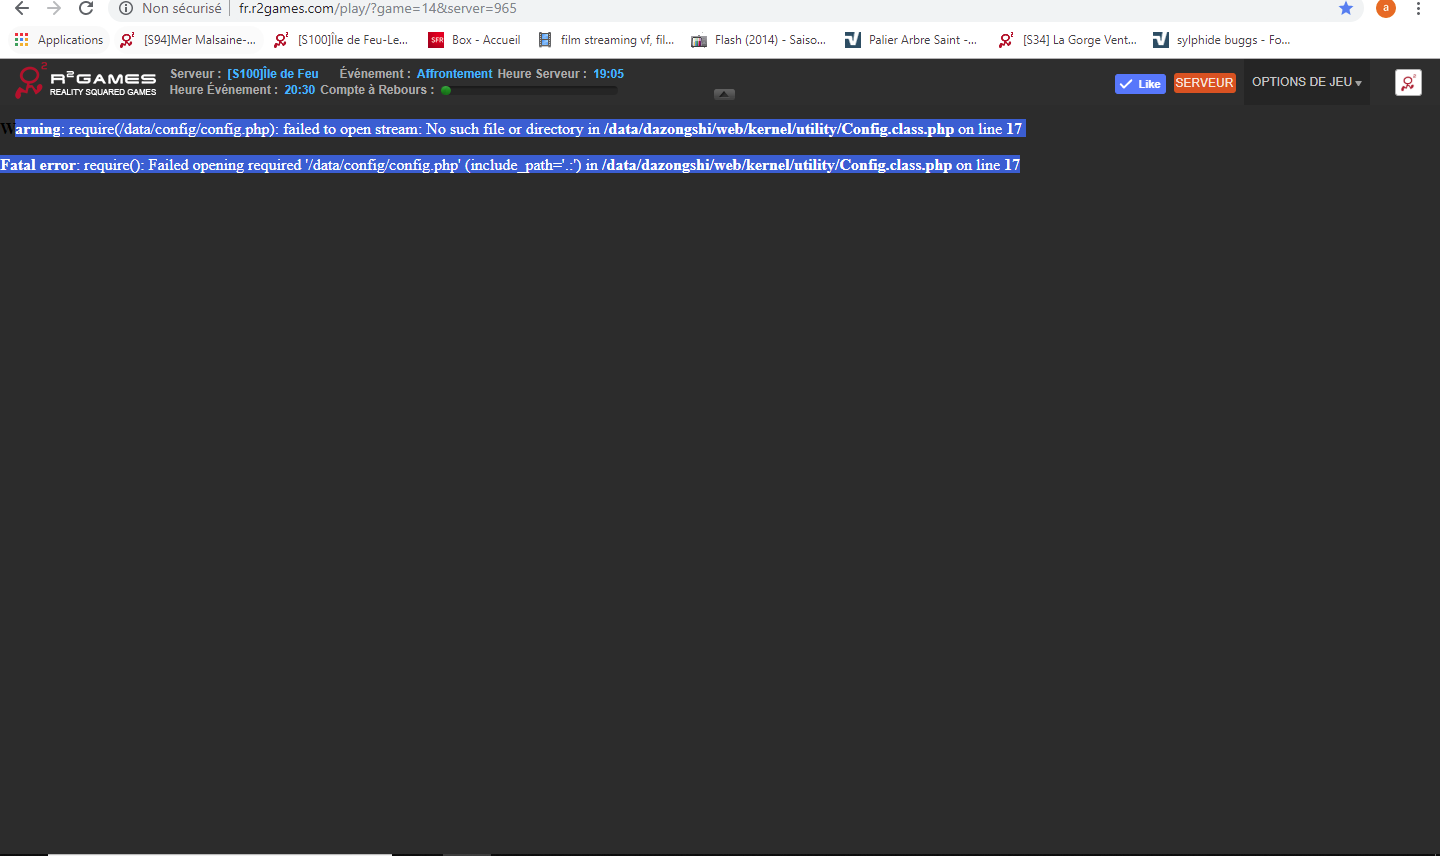Collapse the header bar with arrow

coord(725,94)
